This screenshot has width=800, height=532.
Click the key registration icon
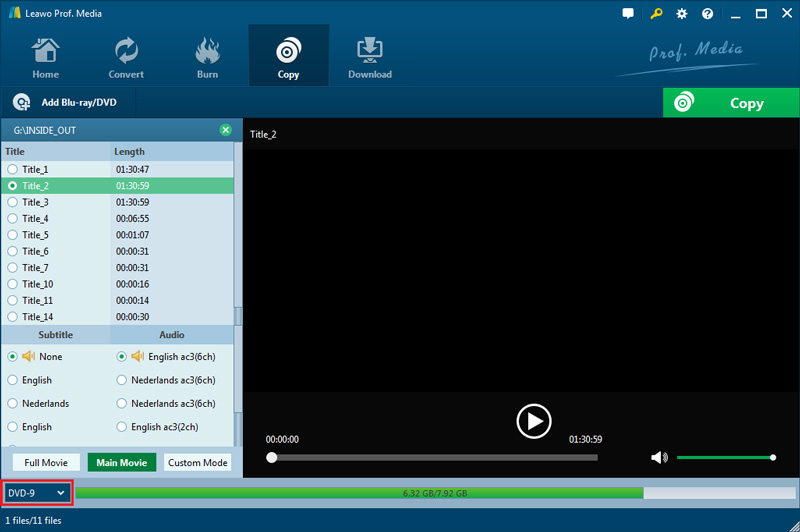click(655, 14)
